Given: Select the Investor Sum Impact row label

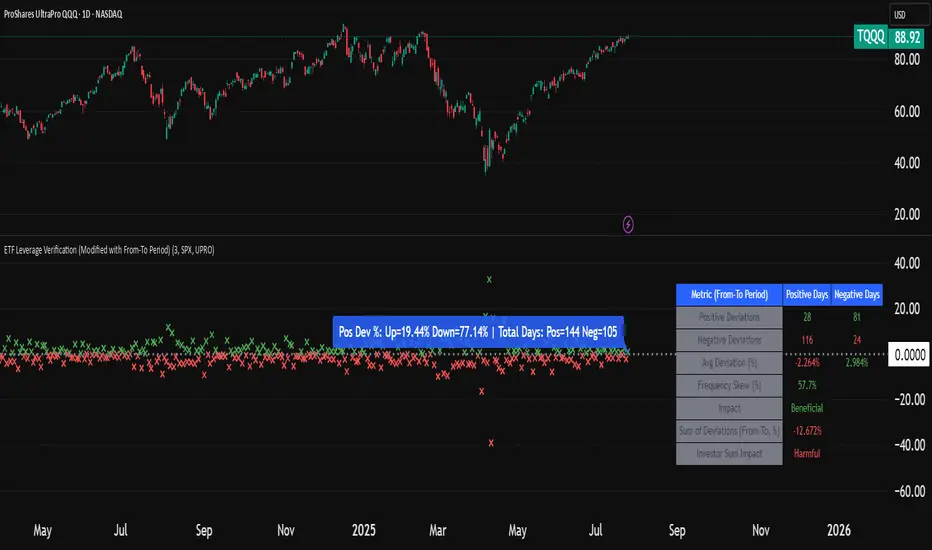Looking at the screenshot, I should point(729,454).
